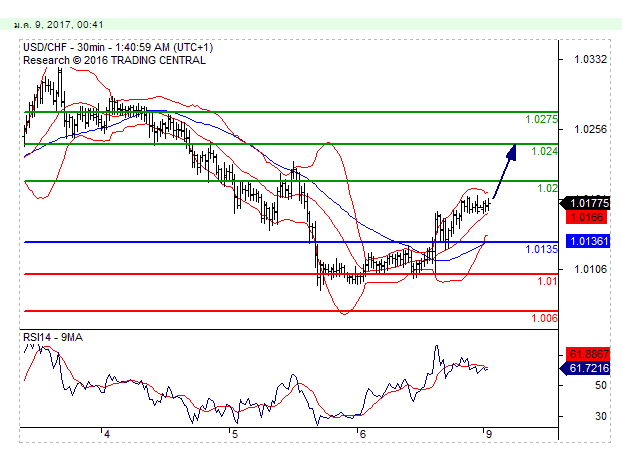Viewport: 622px width, 459px height.
Task: Click the 1.0256 price axis value
Action: coord(590,129)
